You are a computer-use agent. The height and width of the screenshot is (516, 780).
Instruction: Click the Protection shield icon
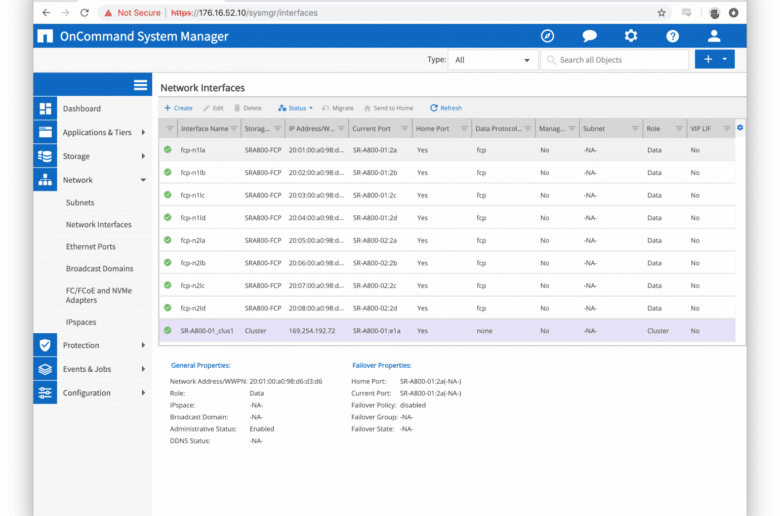coord(45,345)
